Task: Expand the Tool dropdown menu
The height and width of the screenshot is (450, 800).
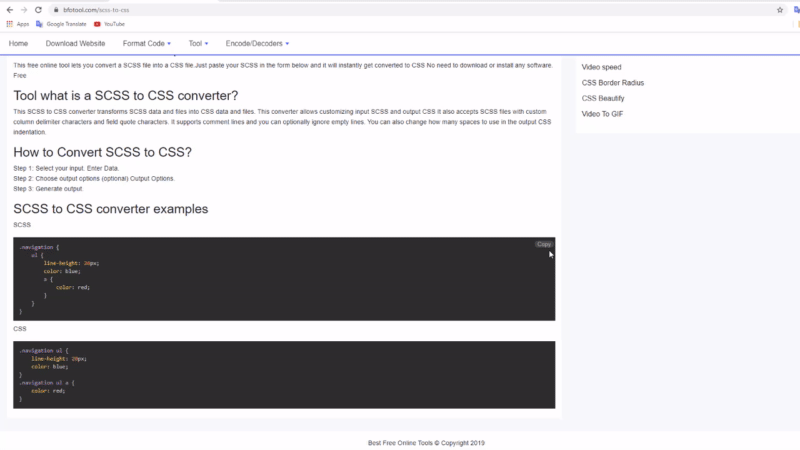Action: tap(198, 44)
